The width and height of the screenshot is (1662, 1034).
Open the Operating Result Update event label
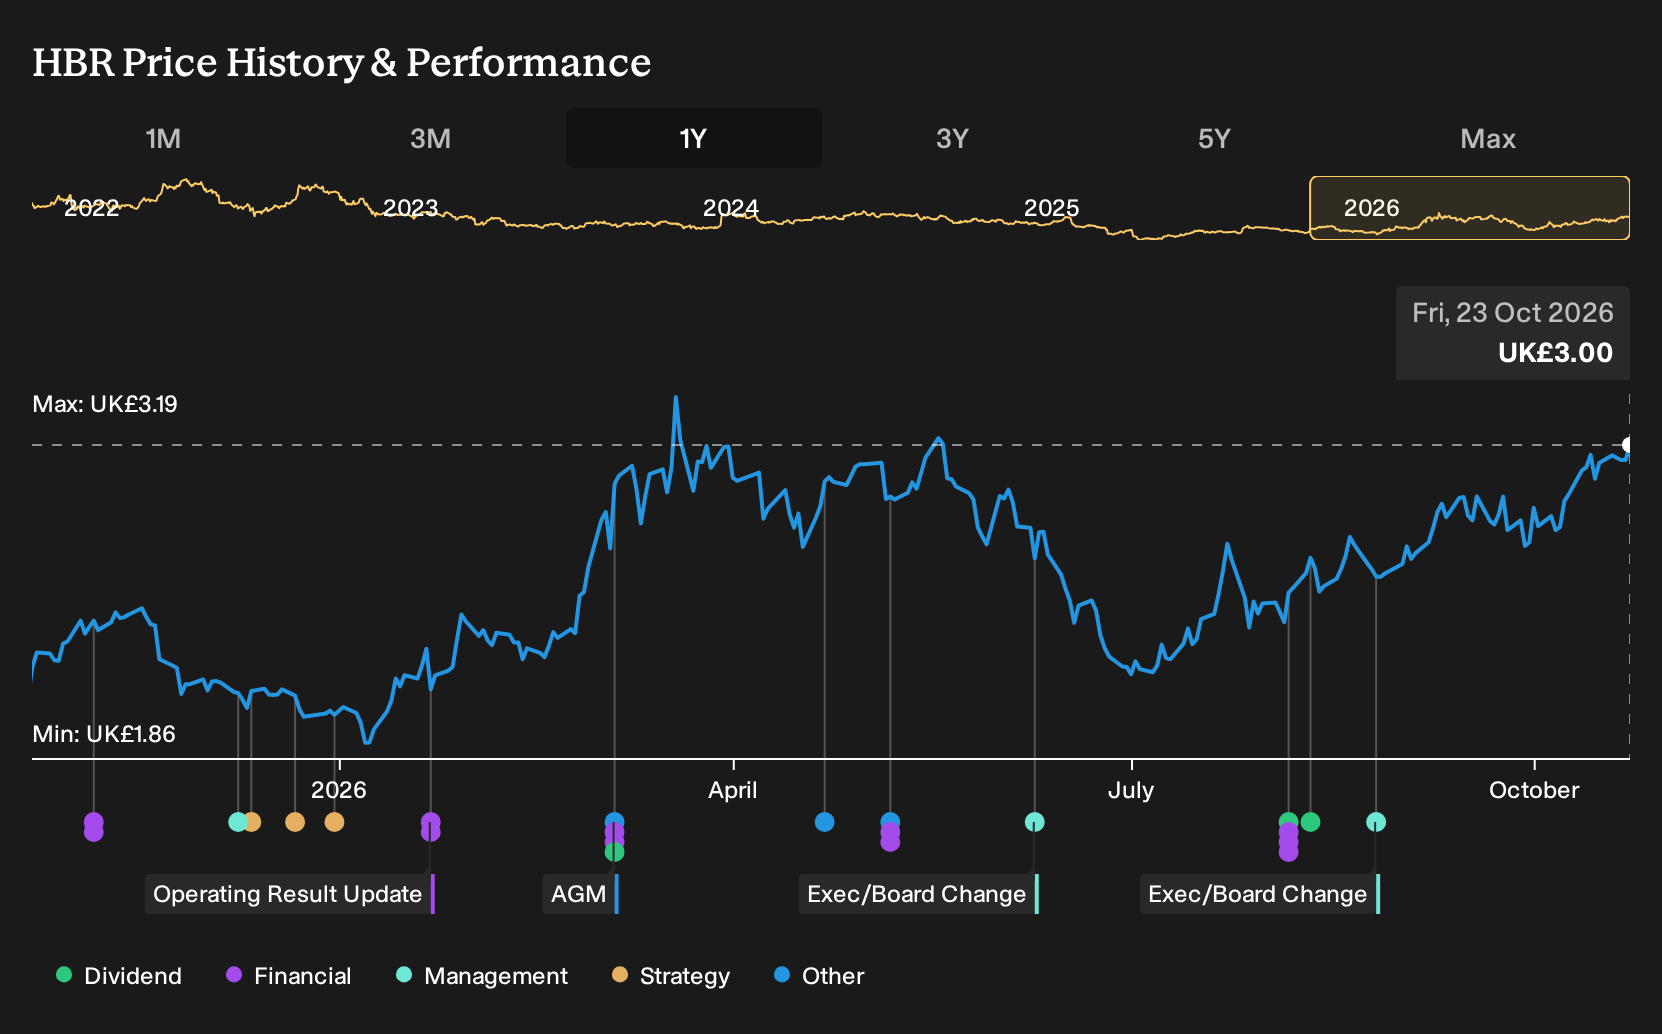pos(290,894)
